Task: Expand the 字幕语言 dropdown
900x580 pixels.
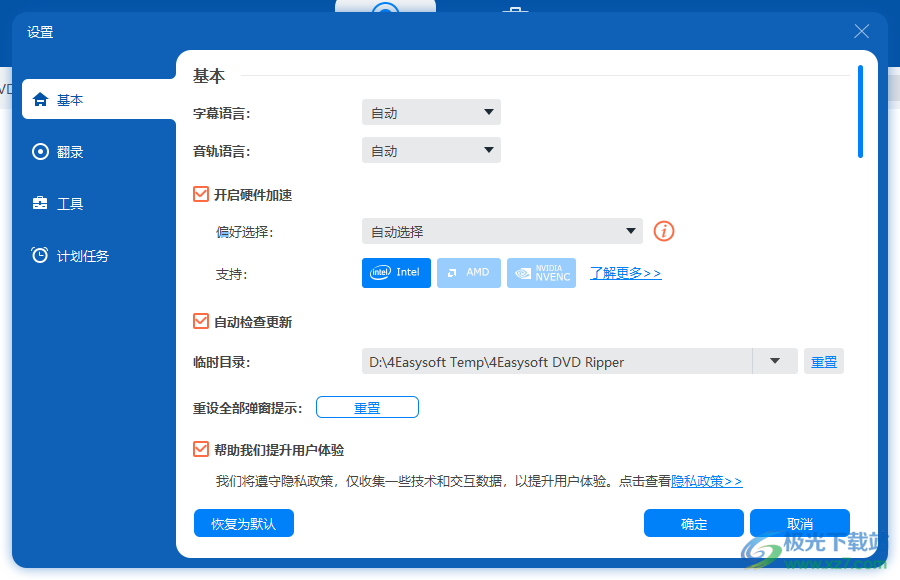Action: [431, 112]
